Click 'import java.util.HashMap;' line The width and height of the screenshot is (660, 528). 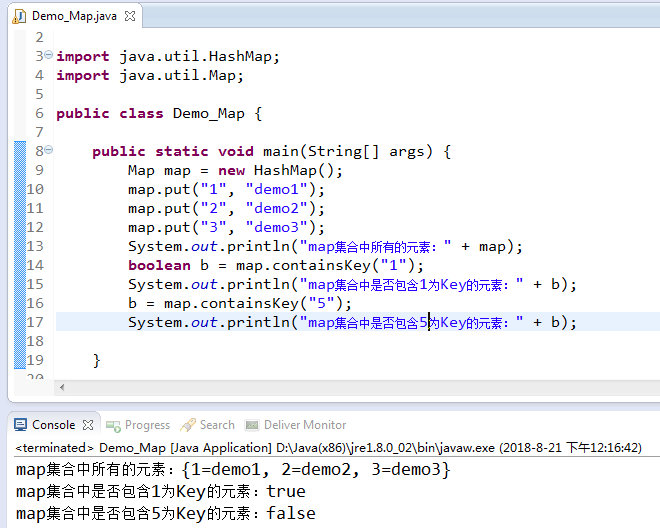point(168,56)
